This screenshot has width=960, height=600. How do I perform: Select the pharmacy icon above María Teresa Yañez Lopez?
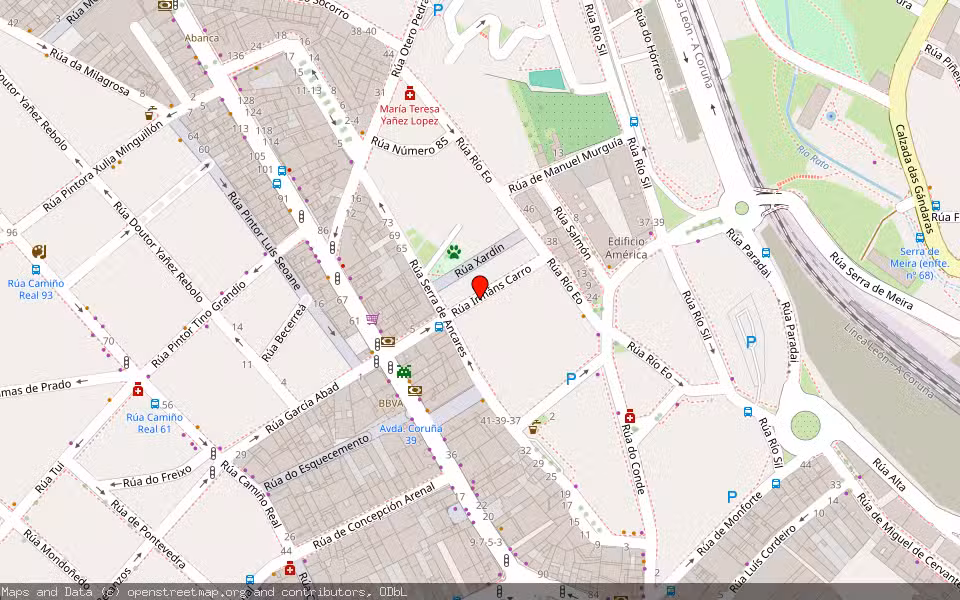(x=410, y=93)
